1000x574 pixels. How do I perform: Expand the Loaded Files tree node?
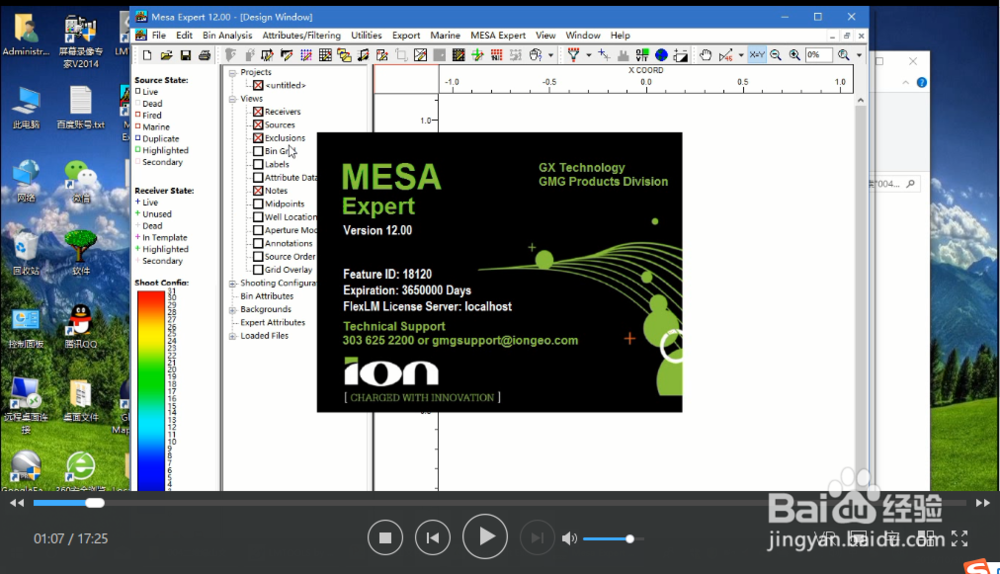point(233,336)
